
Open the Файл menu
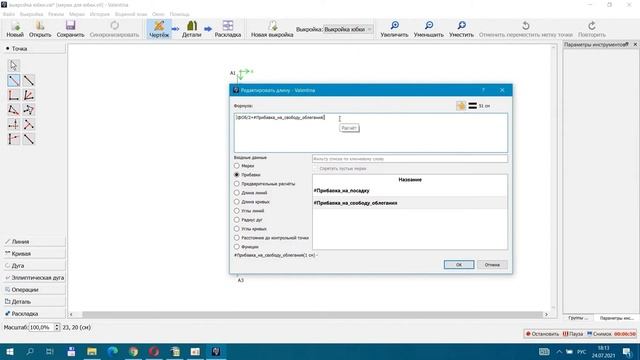coord(9,14)
